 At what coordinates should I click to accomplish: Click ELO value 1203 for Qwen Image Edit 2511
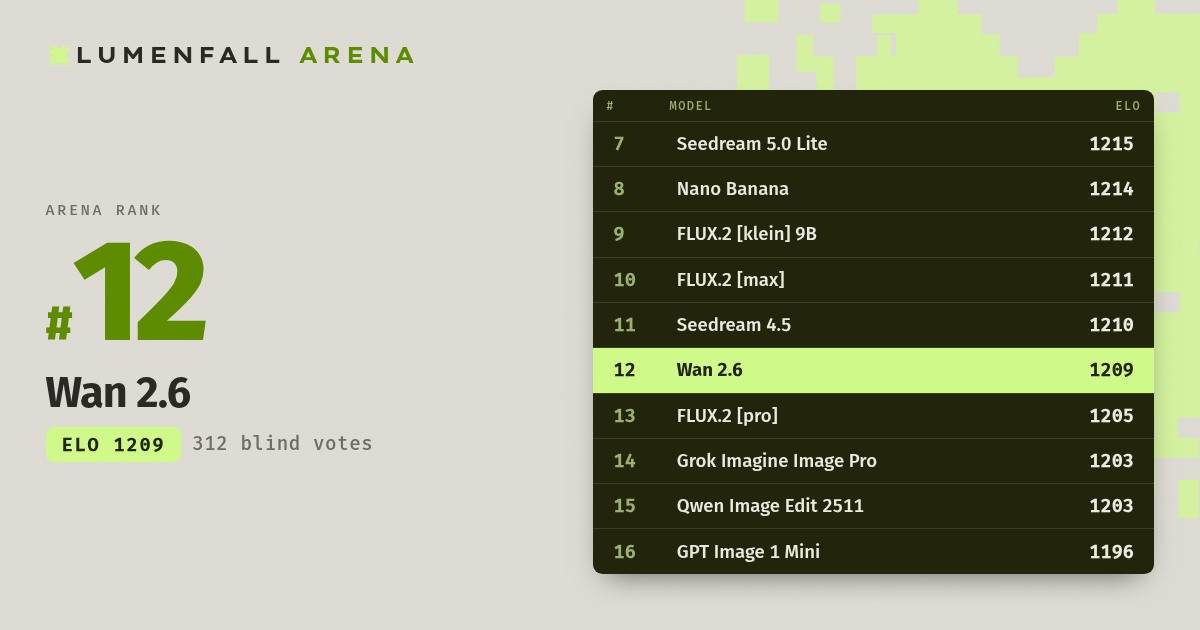coord(1111,506)
